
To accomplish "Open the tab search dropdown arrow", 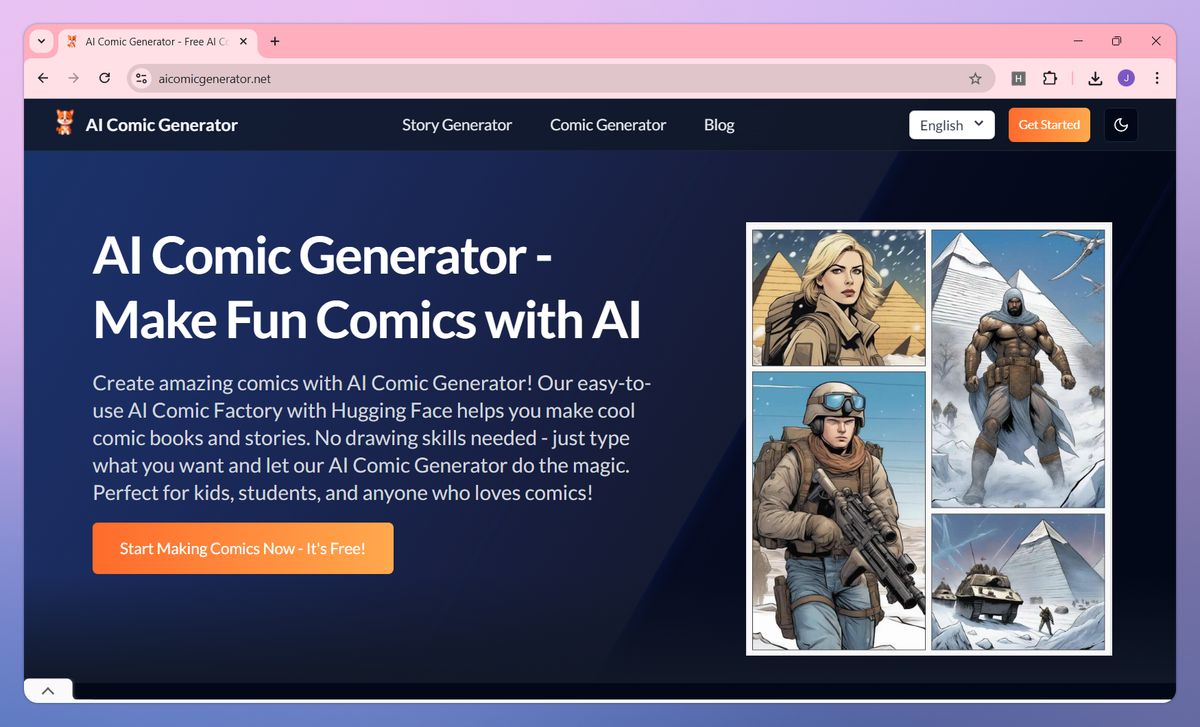I will tap(40, 41).
